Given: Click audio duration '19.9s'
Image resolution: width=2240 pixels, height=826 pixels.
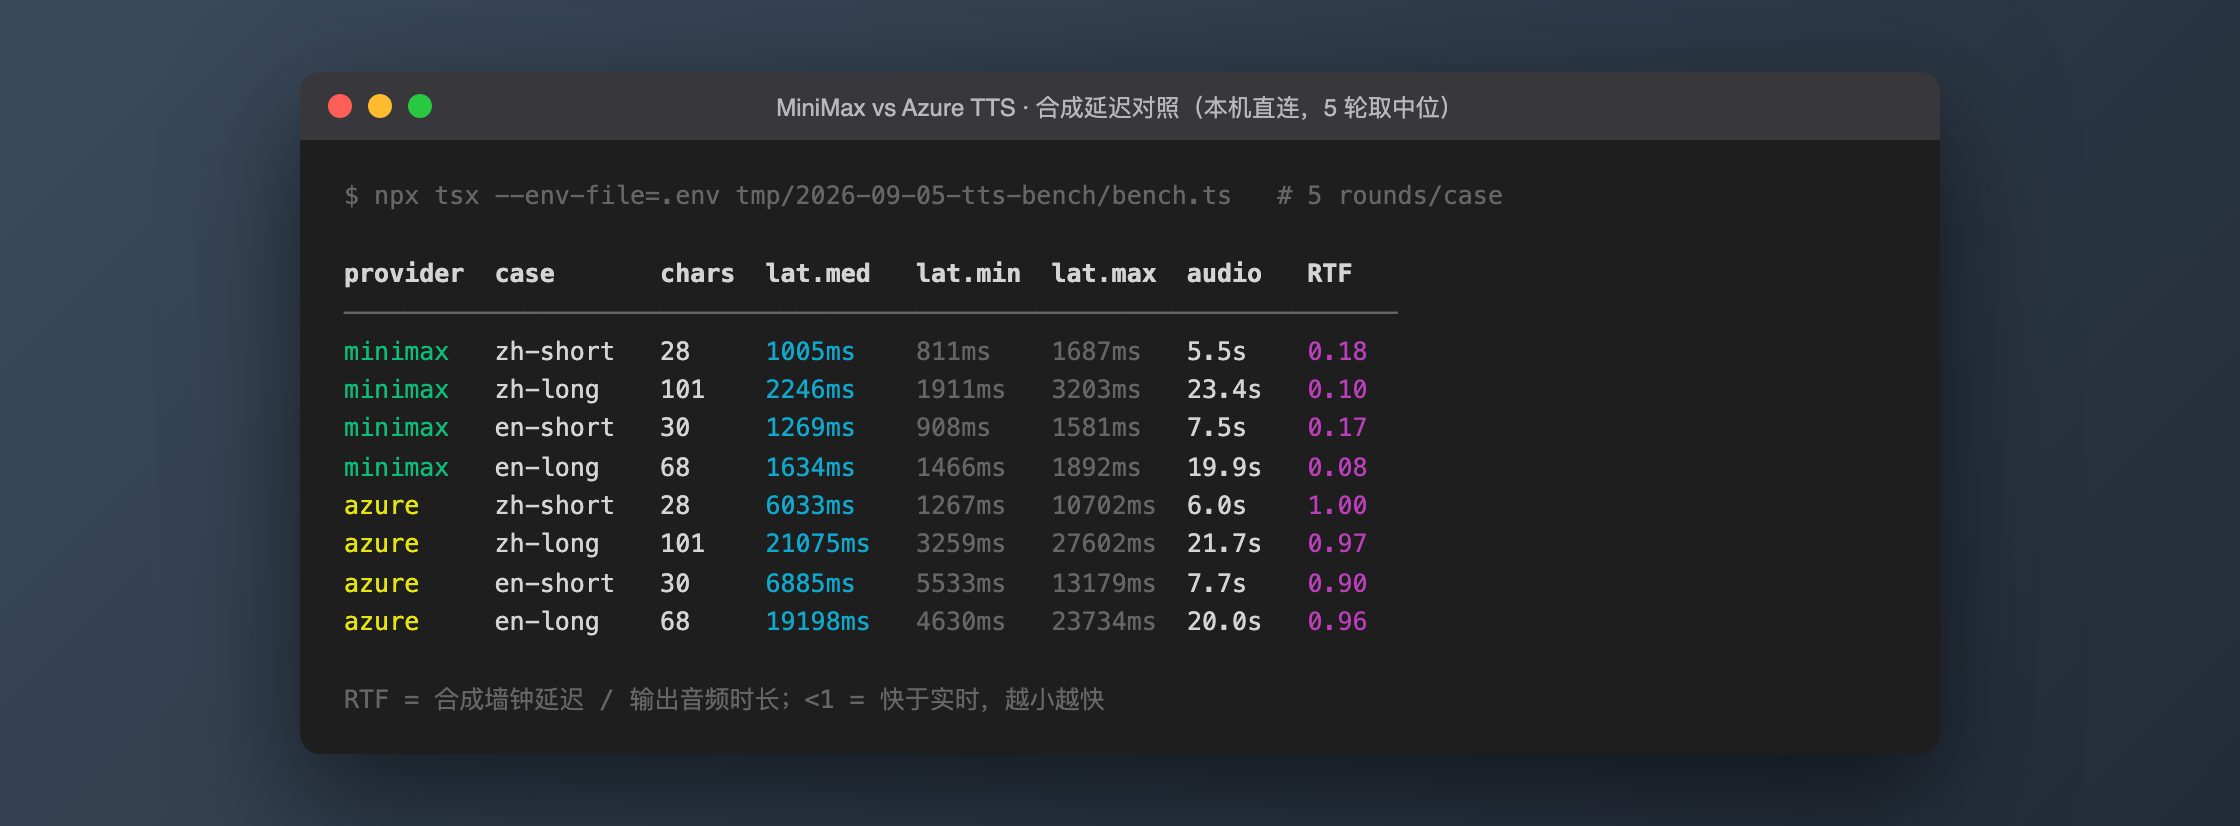Looking at the screenshot, I should click(1224, 467).
